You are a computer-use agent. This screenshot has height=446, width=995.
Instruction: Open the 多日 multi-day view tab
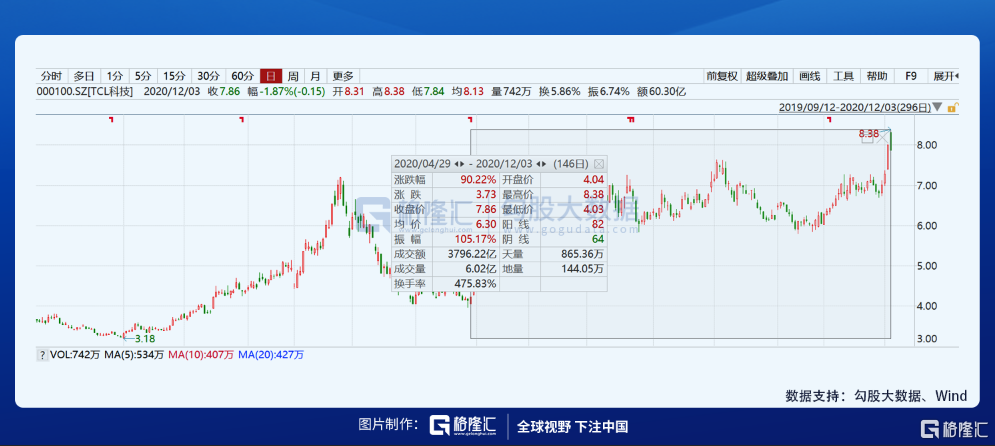click(x=83, y=76)
